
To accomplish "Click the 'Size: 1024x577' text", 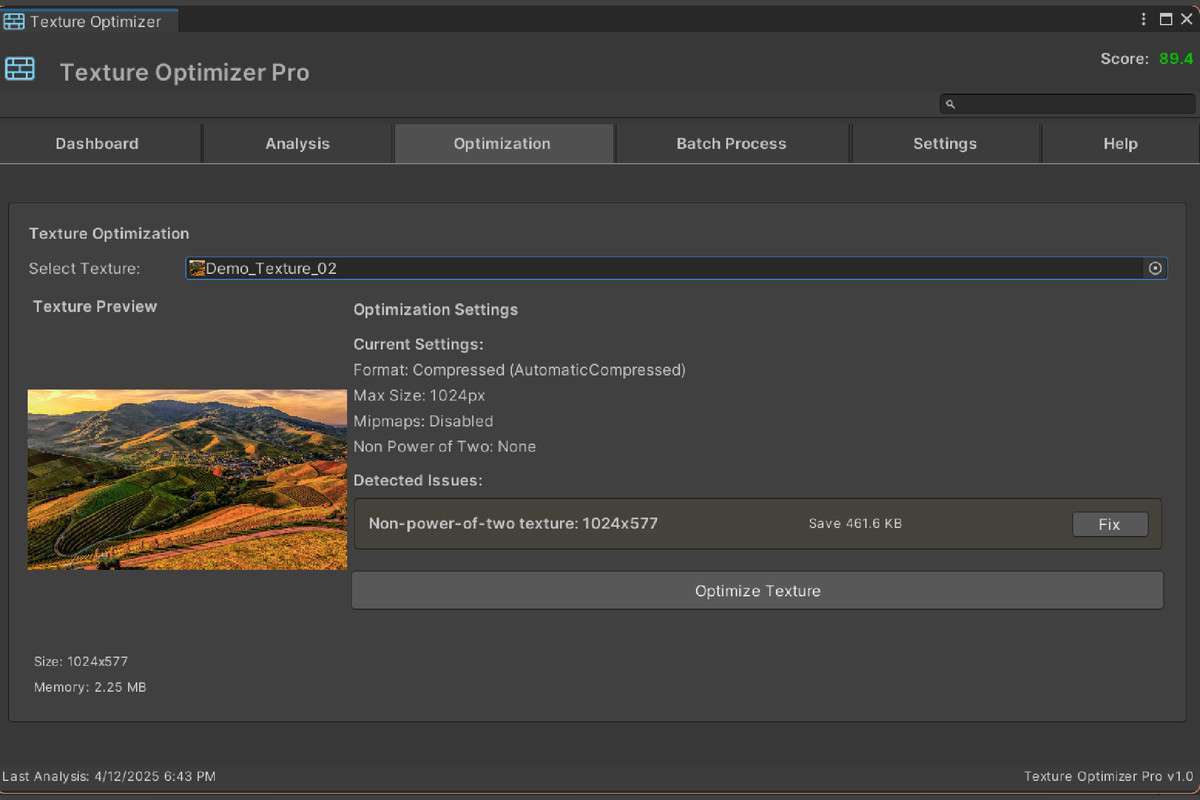I will 81,661.
